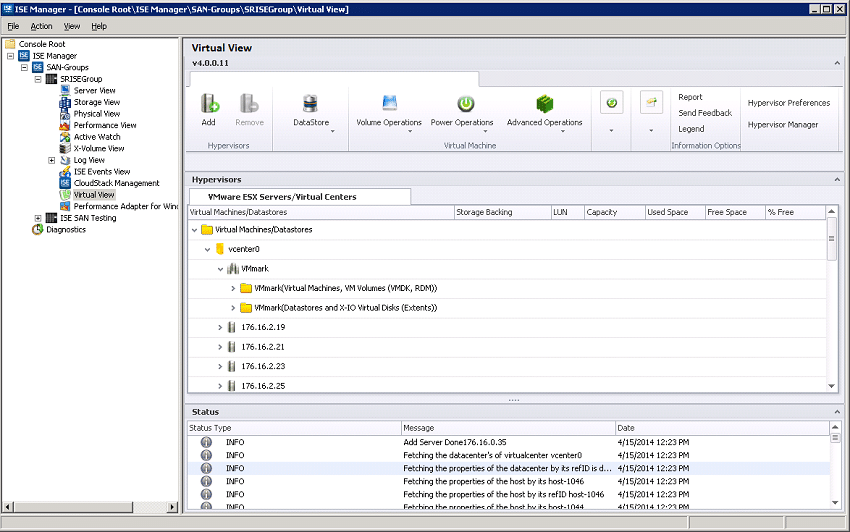Click the Power Operations icon
The image size is (850, 532).
466,103
